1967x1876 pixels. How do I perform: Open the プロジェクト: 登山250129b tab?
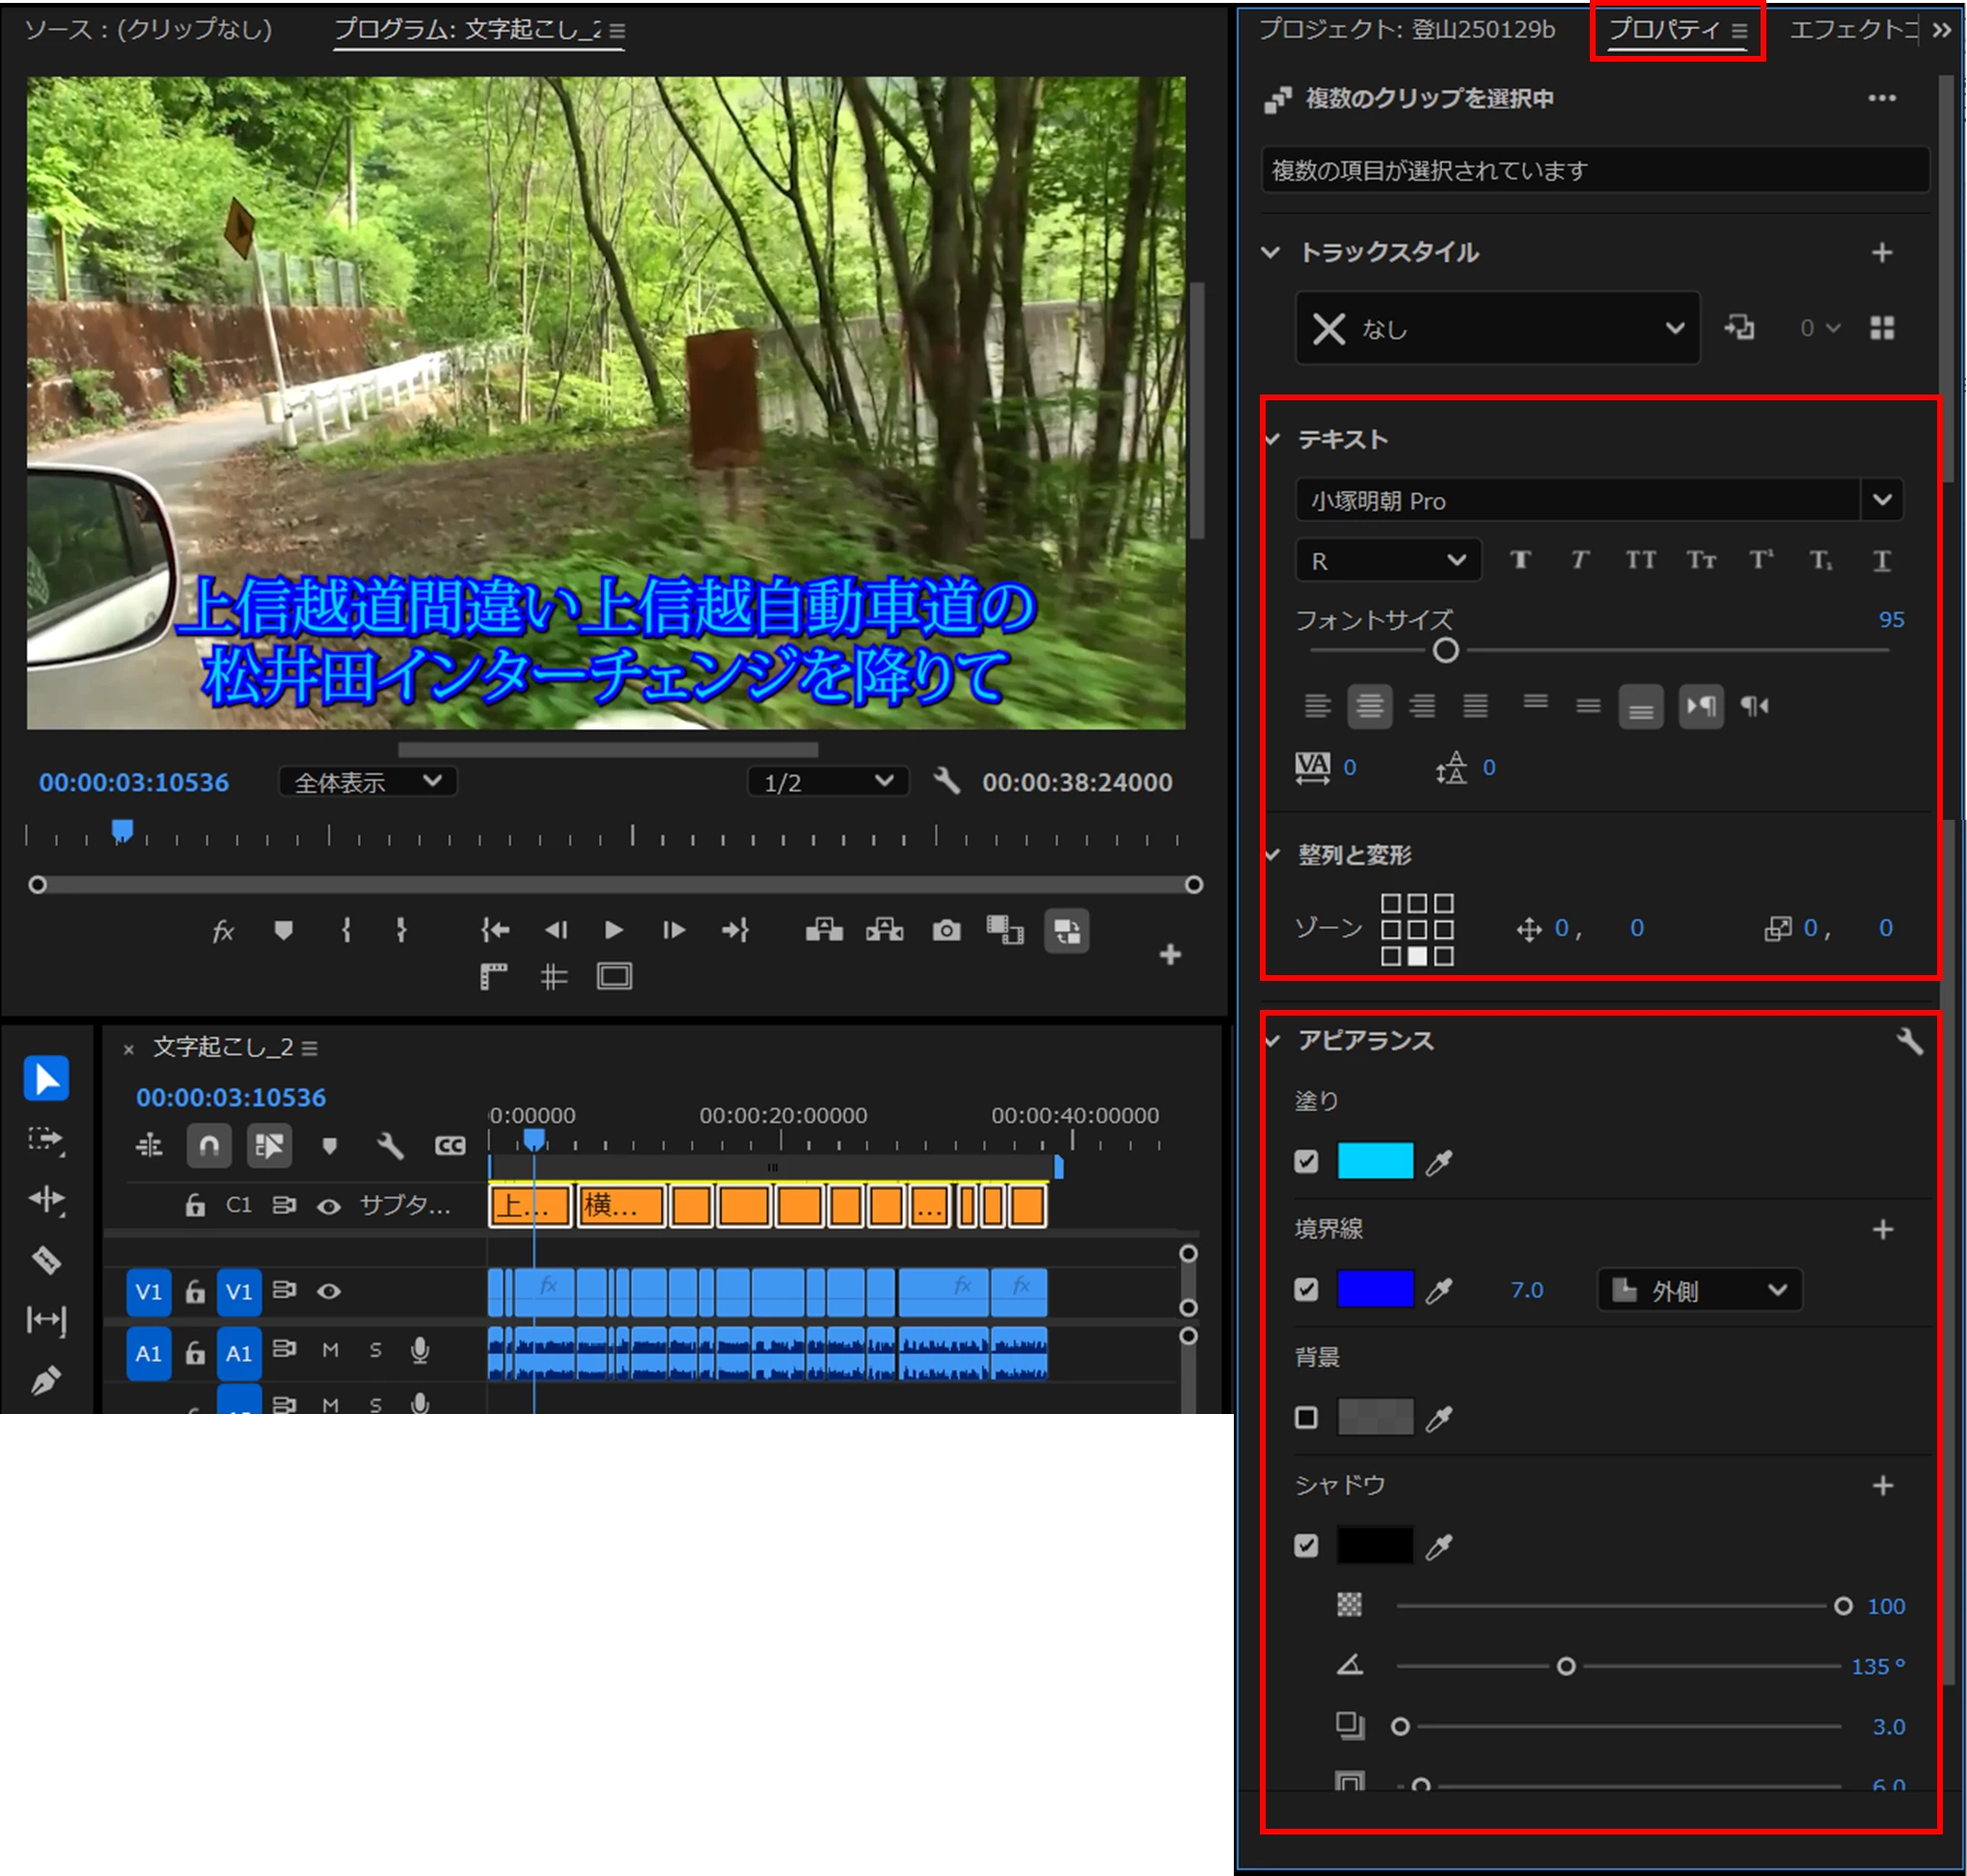point(1406,30)
